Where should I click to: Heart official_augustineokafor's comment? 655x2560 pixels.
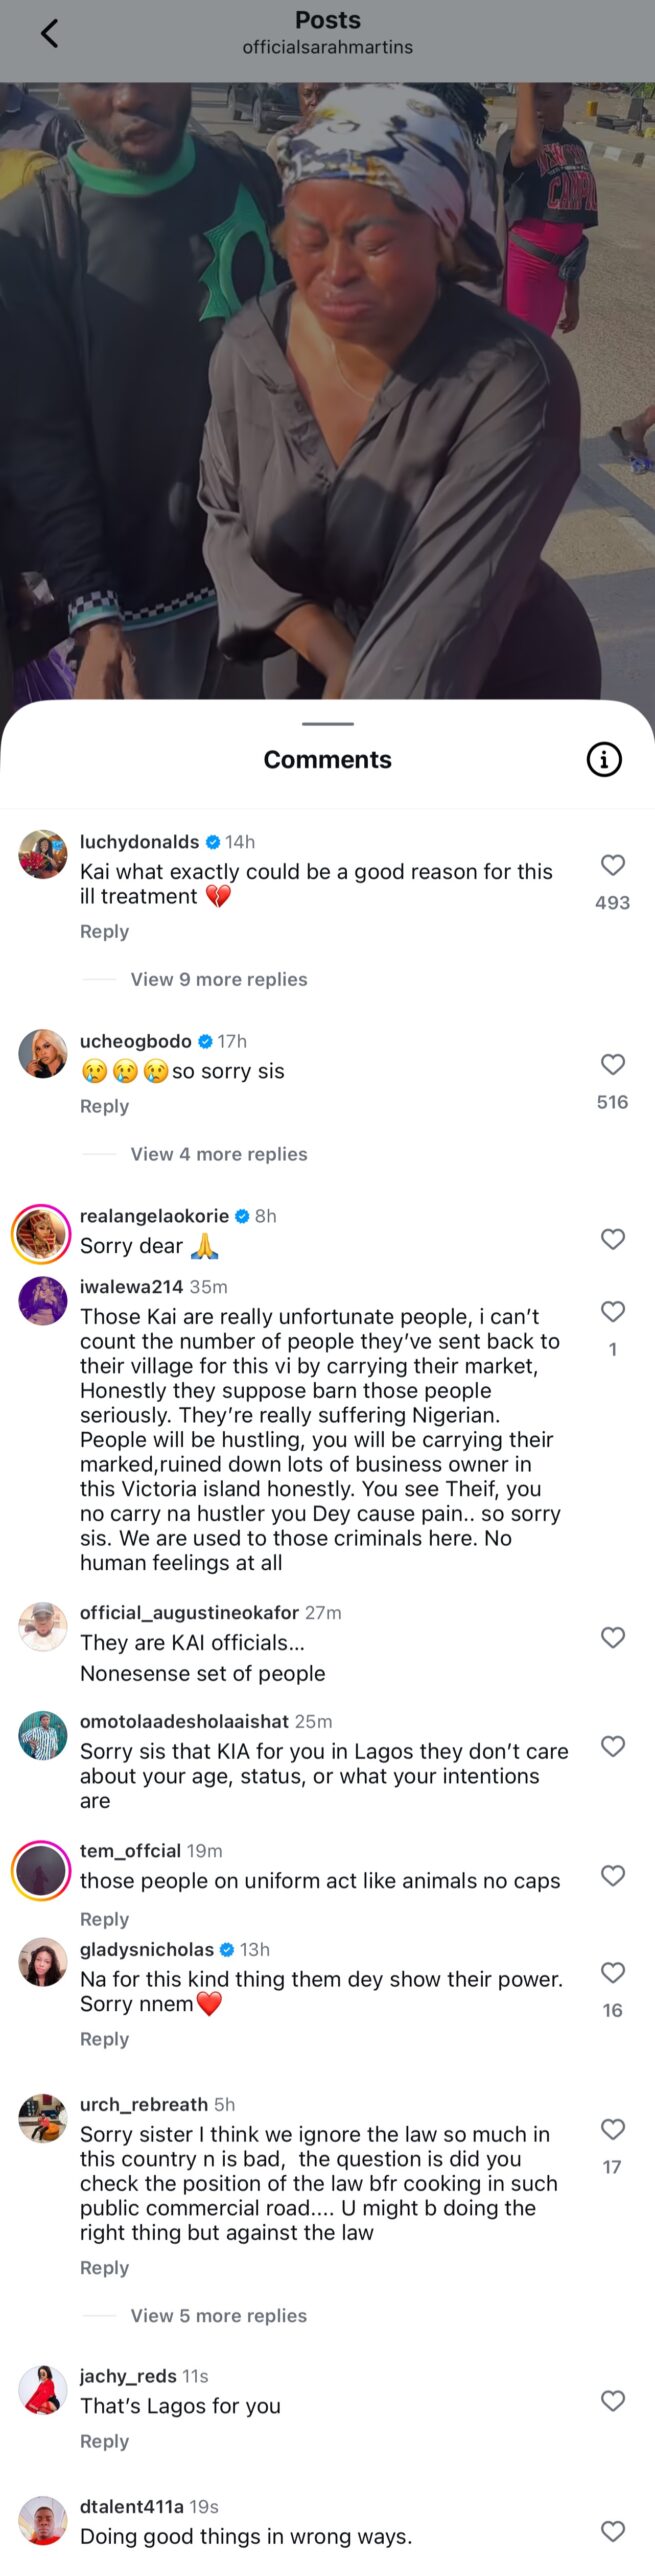(612, 1637)
